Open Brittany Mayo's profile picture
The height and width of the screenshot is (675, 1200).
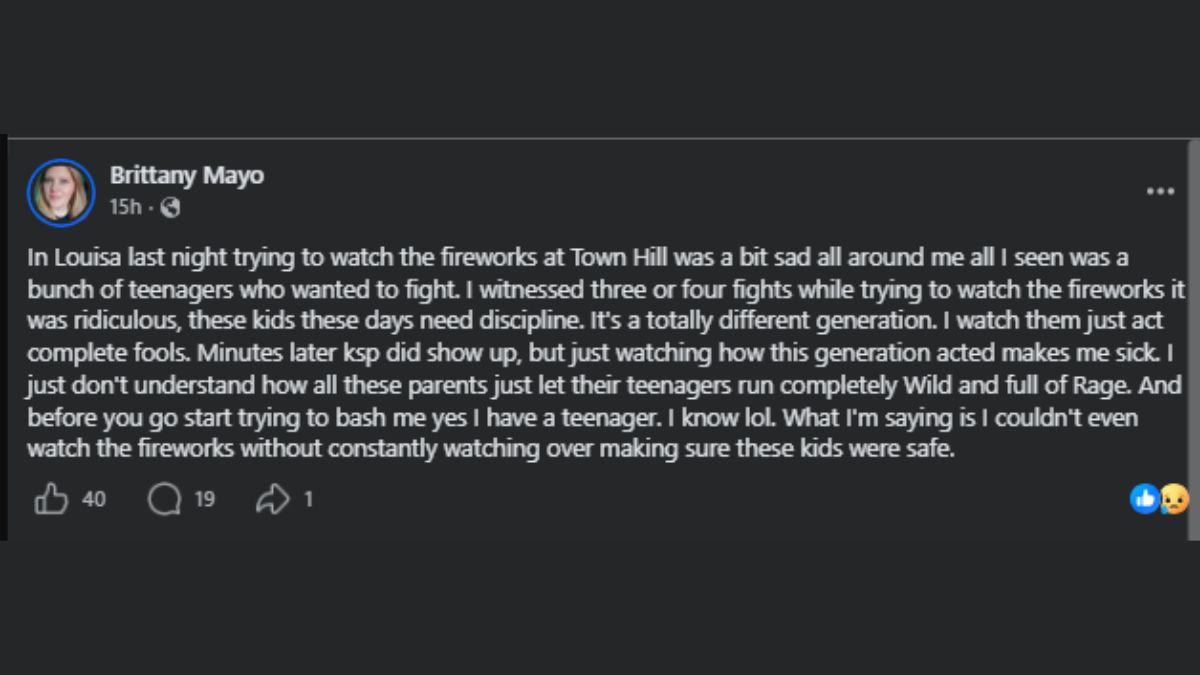click(61, 192)
